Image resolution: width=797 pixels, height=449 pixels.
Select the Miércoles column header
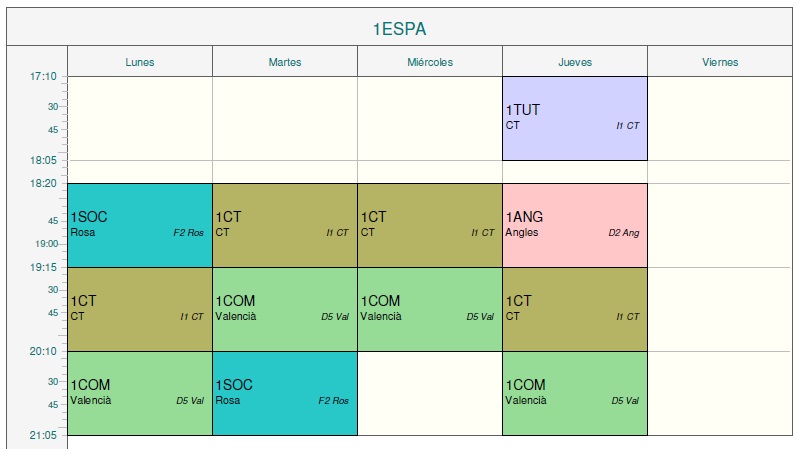pos(430,62)
